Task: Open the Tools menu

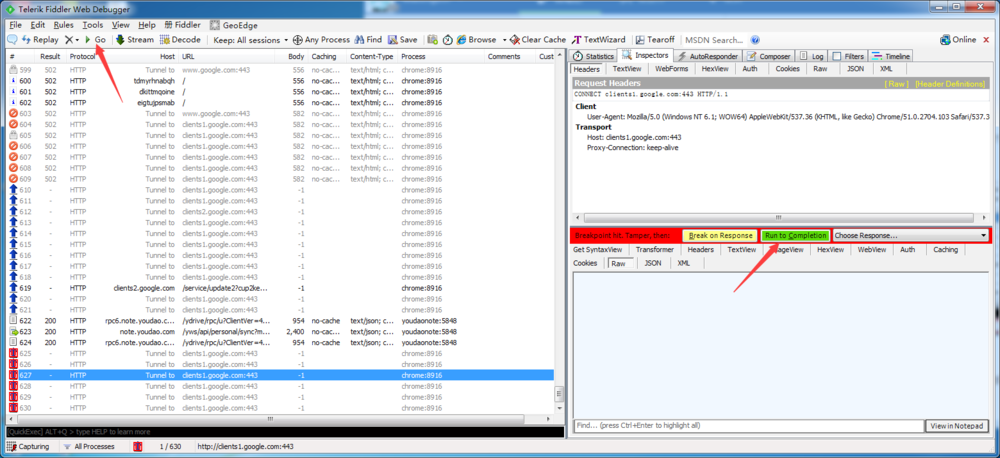Action: tap(92, 25)
